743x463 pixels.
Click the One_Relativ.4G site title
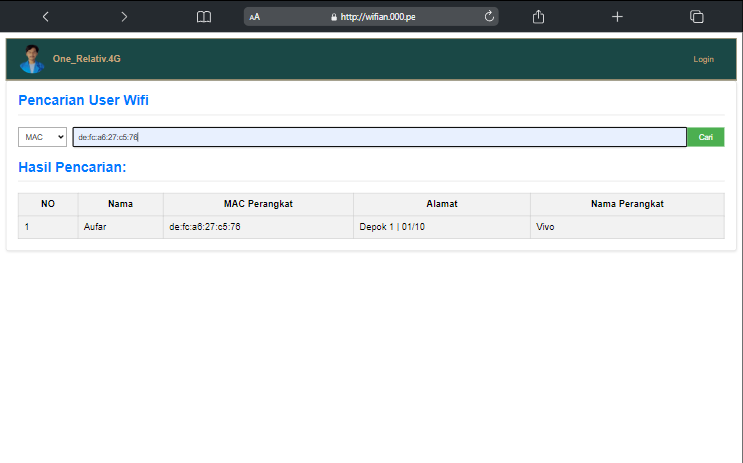86,60
